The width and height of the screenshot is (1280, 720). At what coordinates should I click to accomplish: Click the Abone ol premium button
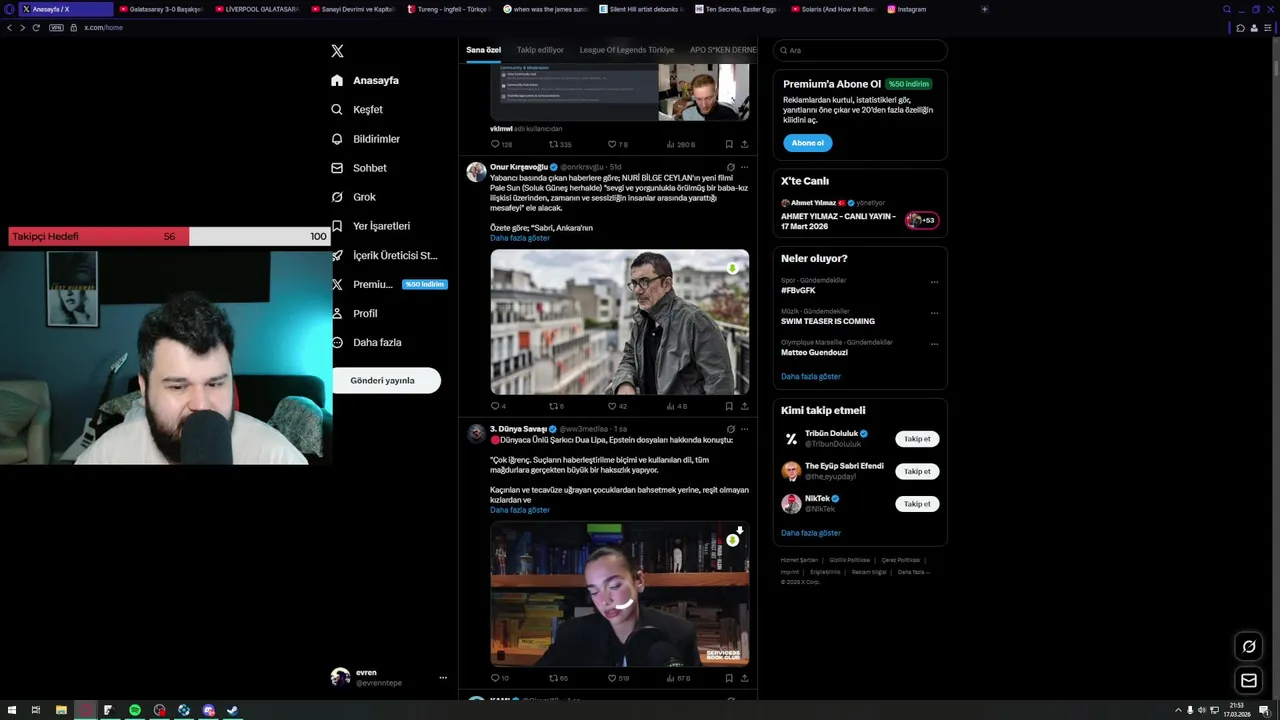[x=807, y=143]
